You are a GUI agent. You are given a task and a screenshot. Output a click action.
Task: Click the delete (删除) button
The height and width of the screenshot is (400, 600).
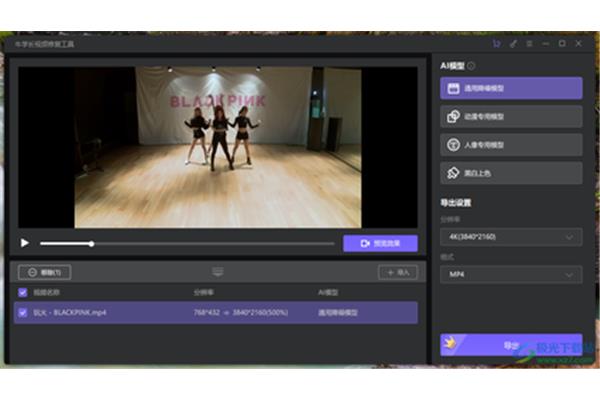pyautogui.click(x=44, y=272)
